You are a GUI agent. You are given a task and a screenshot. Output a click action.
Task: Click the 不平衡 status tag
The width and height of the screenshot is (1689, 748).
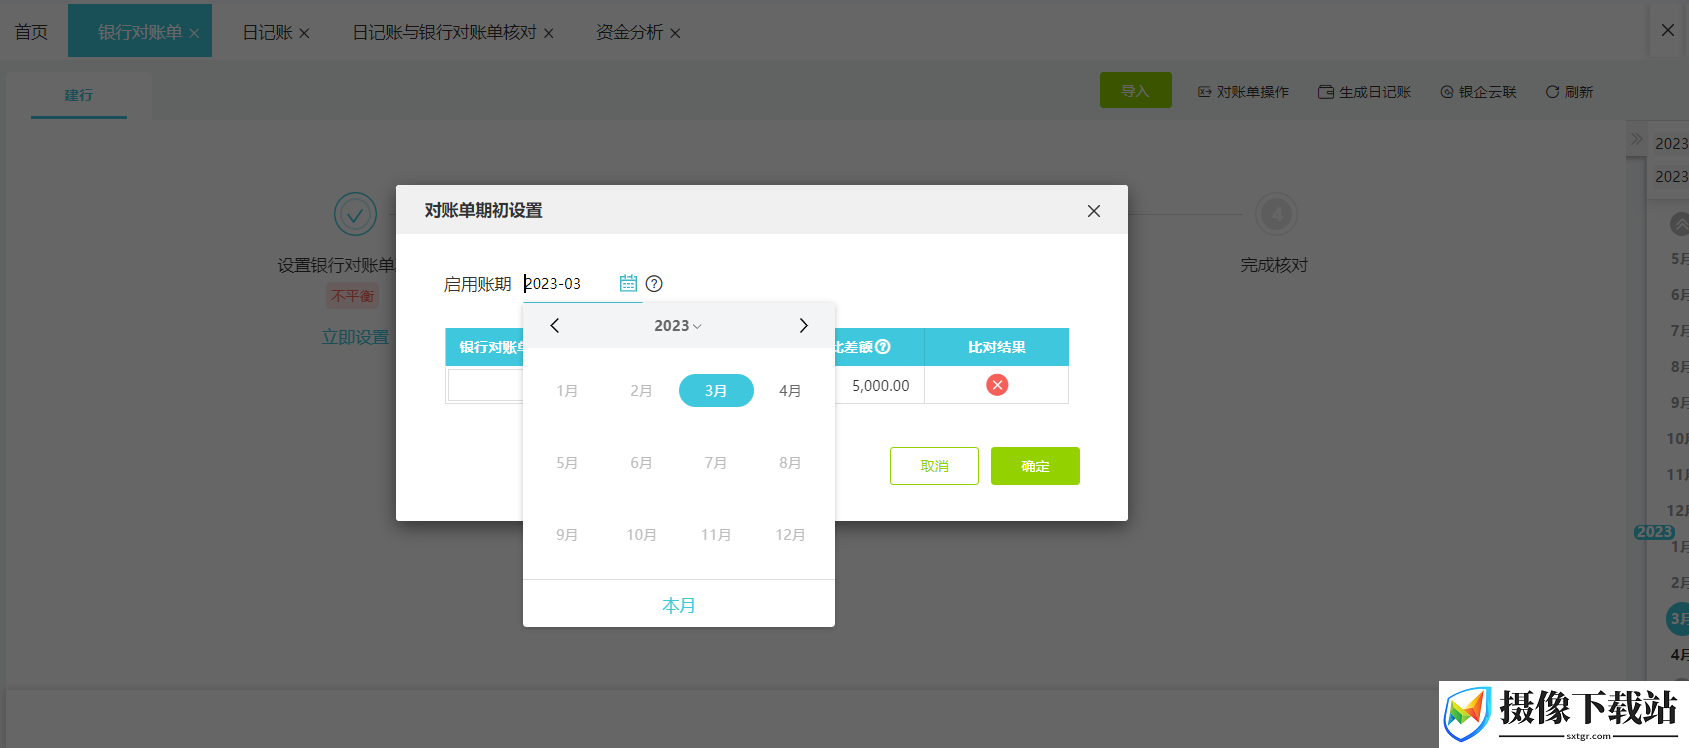(353, 296)
